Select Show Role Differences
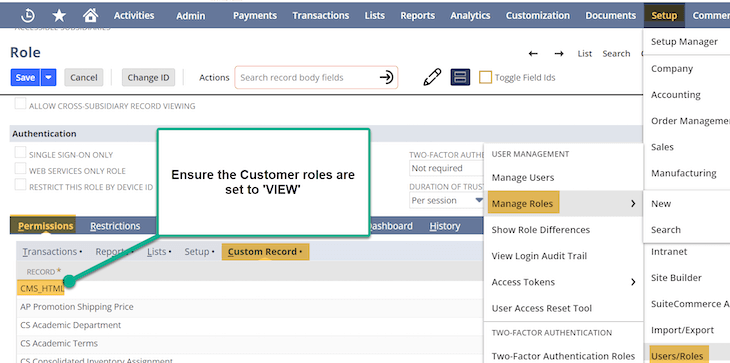 tap(541, 229)
